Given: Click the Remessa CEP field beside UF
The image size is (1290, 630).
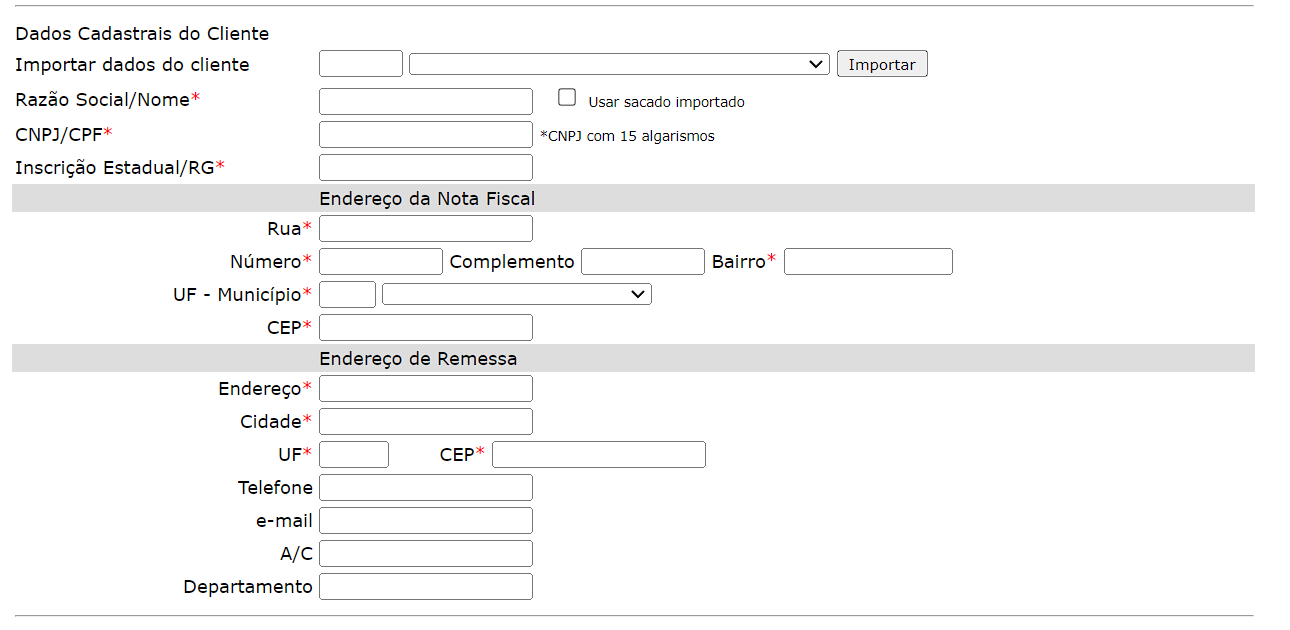Looking at the screenshot, I should (x=598, y=455).
